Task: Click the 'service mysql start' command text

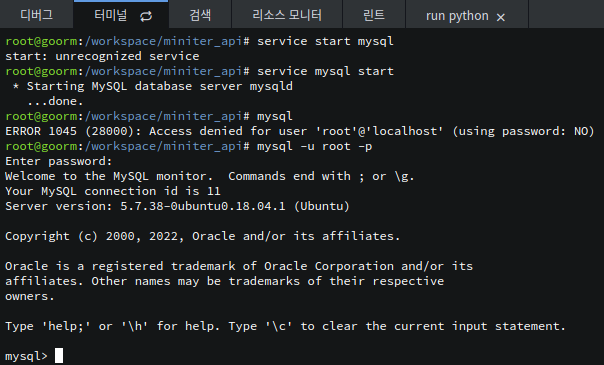Action: click(325, 71)
